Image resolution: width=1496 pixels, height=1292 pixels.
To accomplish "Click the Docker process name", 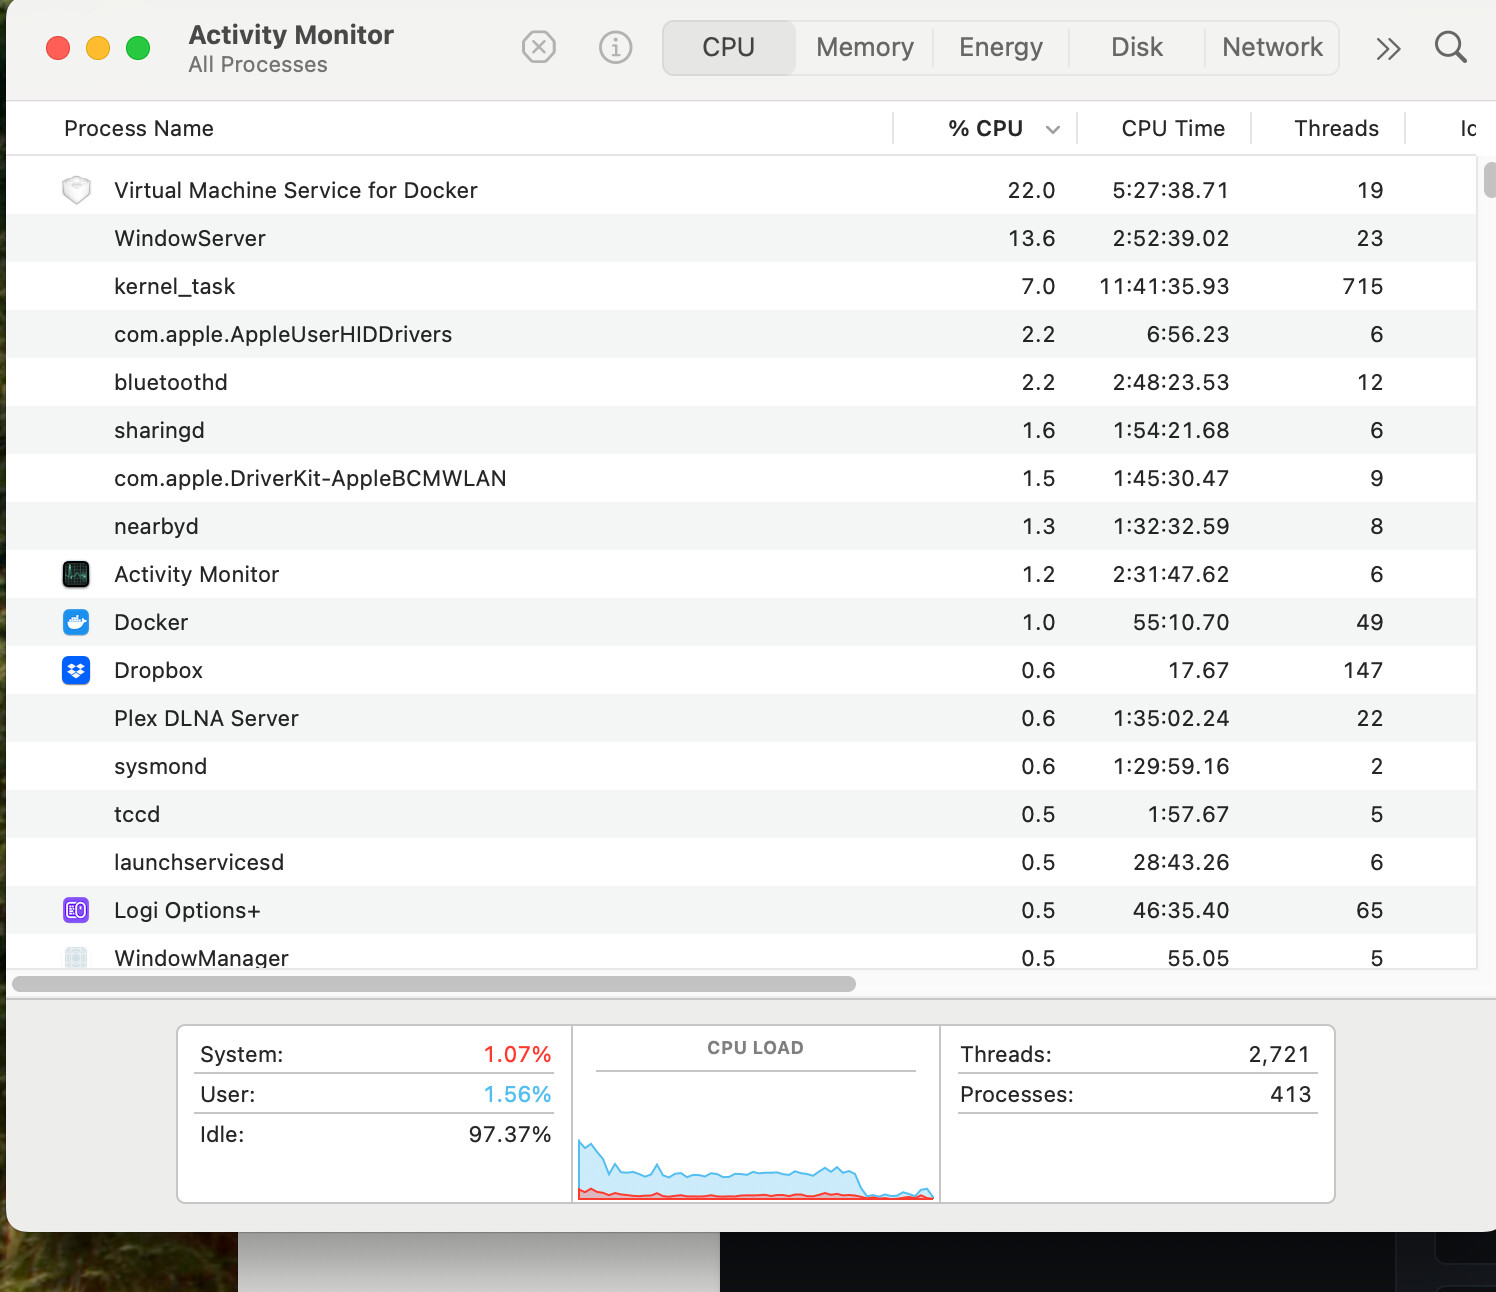I will point(151,622).
